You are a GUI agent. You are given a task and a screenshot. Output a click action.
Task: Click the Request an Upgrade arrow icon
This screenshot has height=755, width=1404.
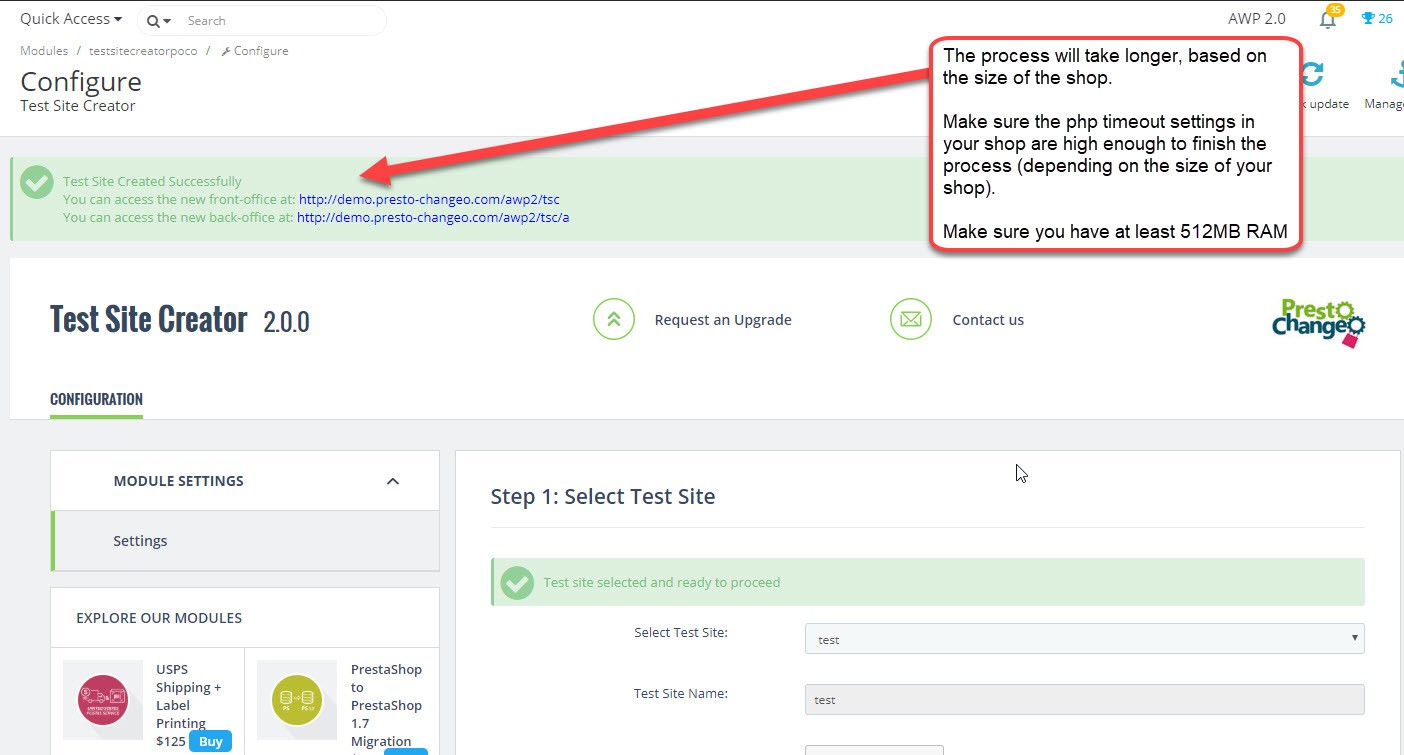[613, 320]
